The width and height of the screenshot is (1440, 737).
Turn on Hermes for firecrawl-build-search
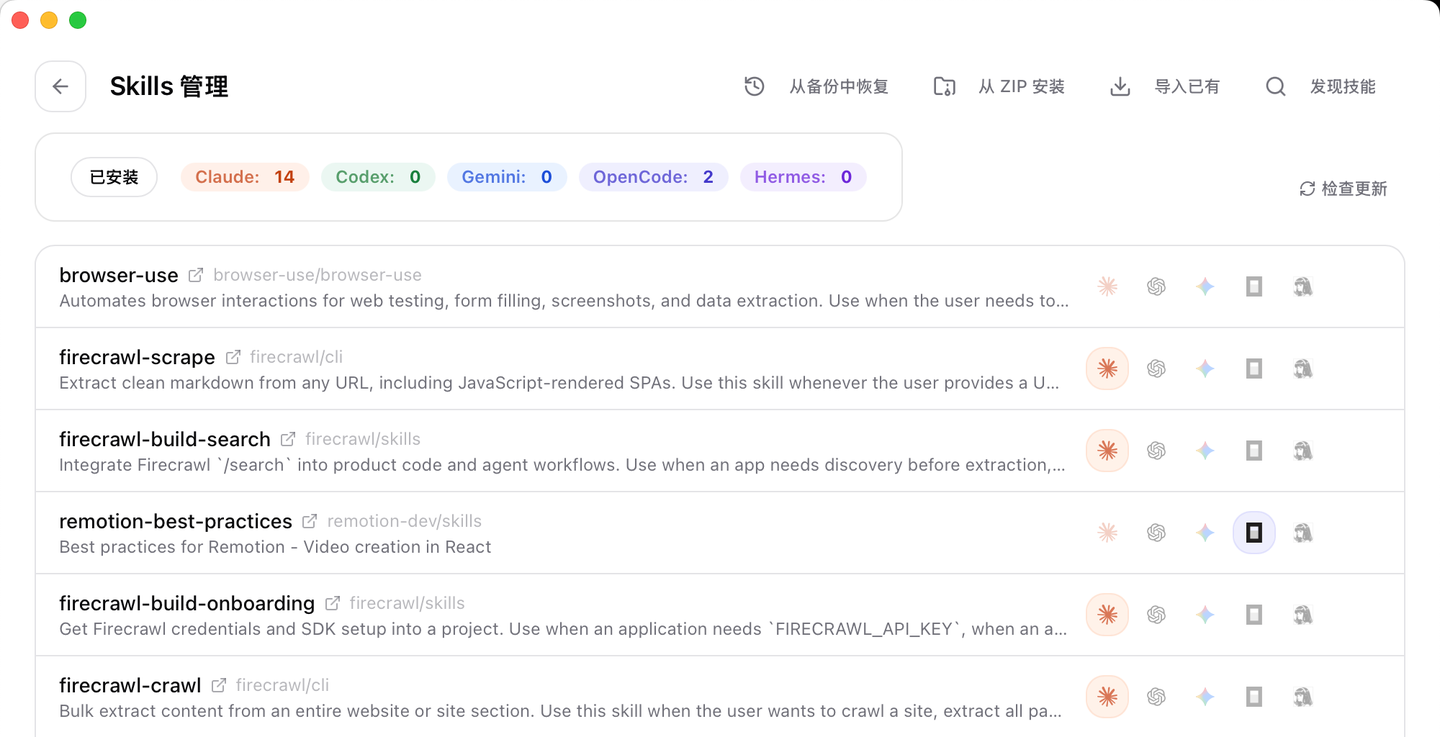point(1303,451)
